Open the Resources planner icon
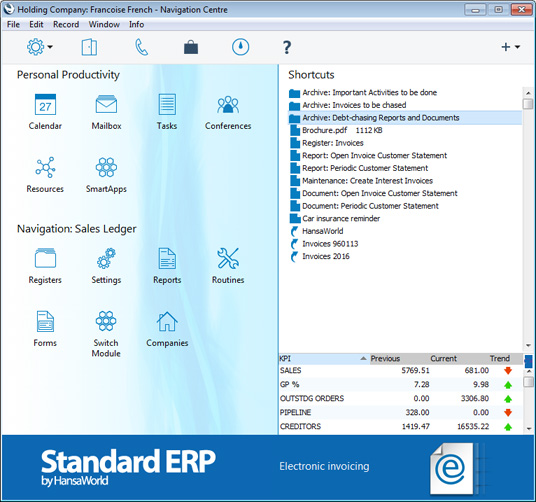536x502 pixels. (x=45, y=167)
